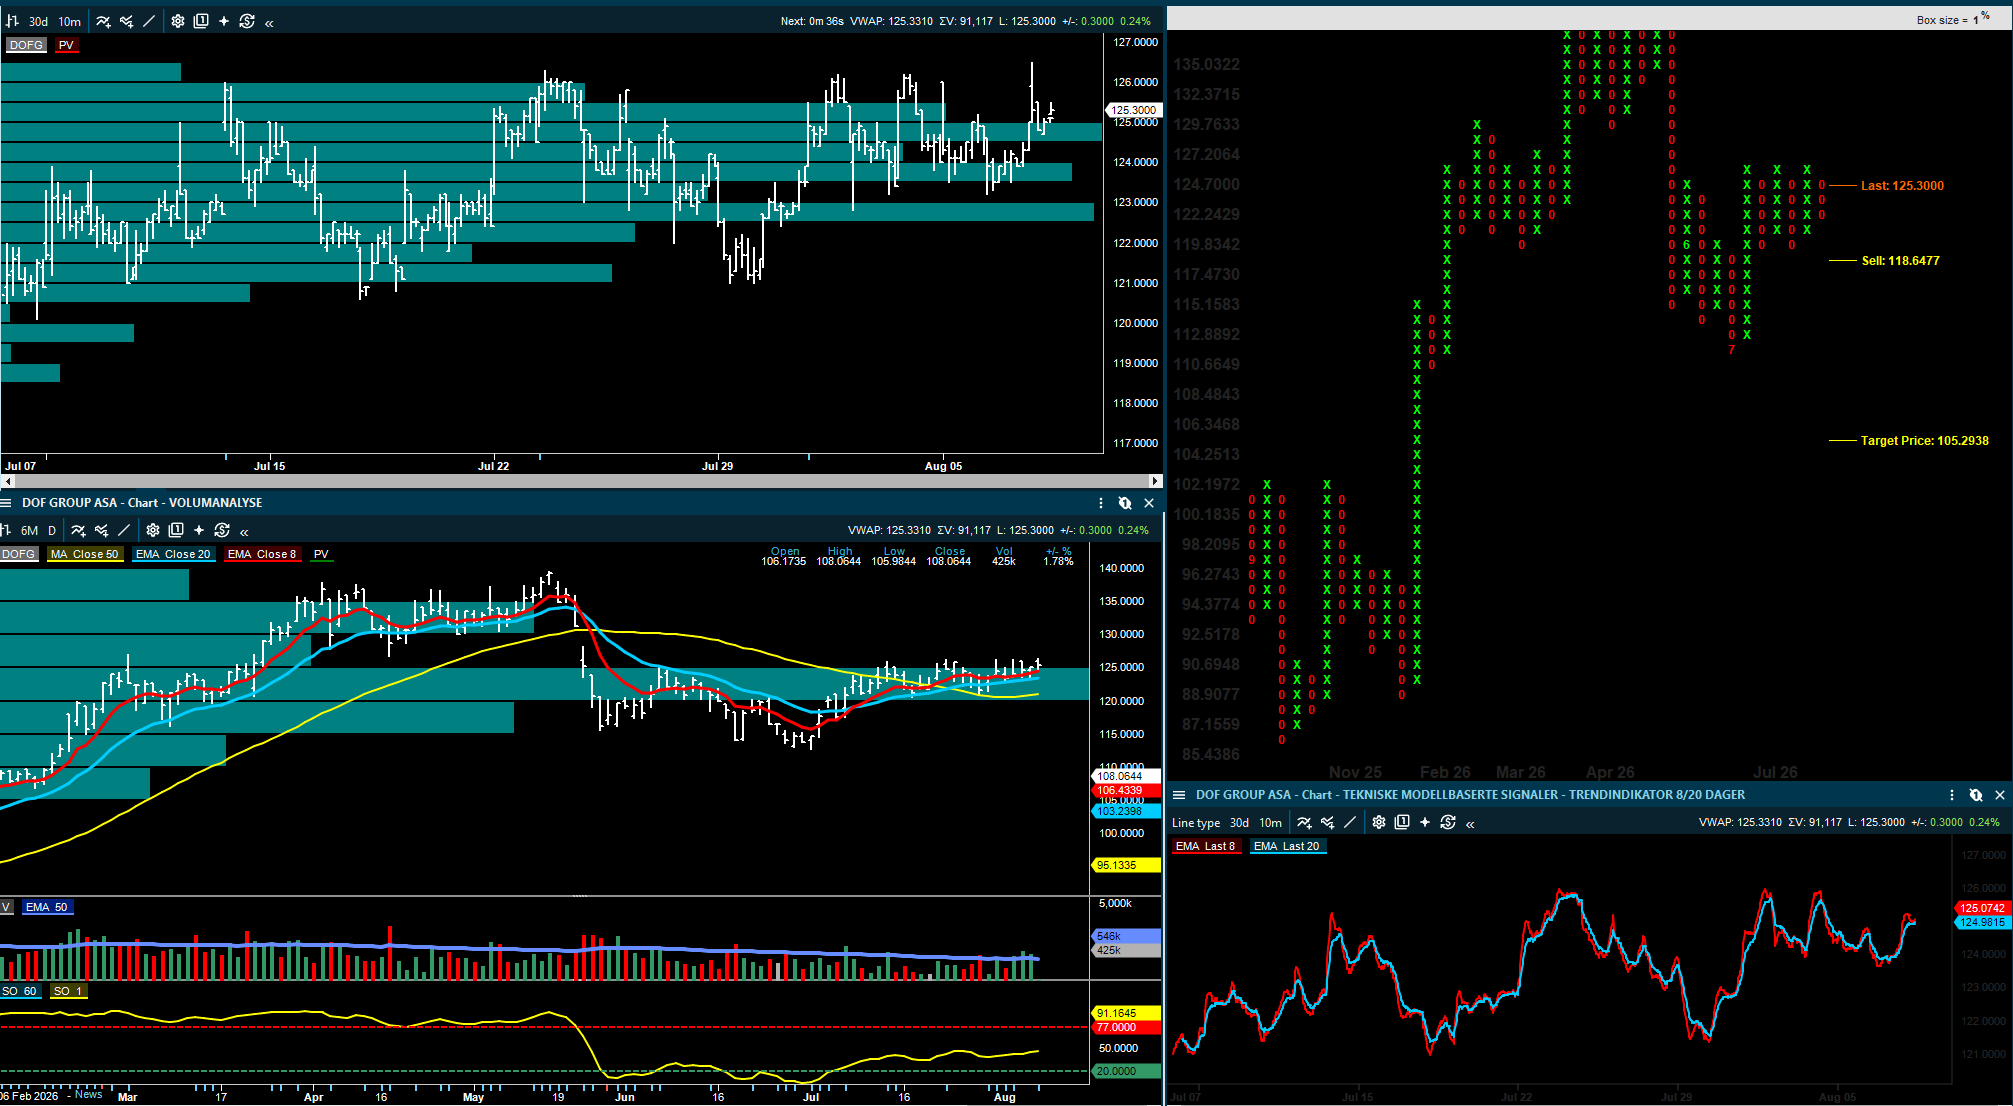Toggle currency conversion in VOLUMANALYSE chart
2013x1106 pixels.
click(222, 530)
